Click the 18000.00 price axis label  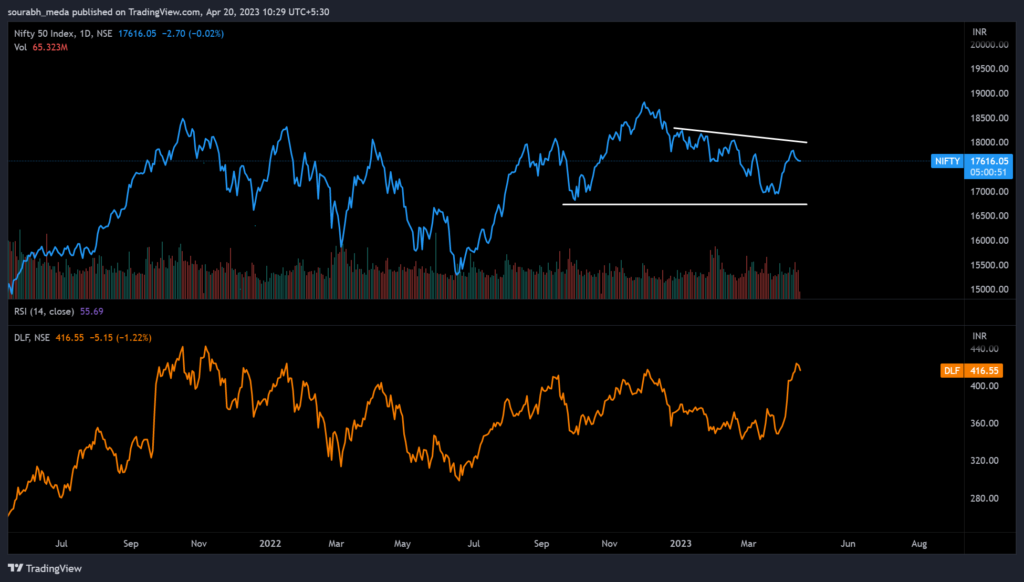(x=989, y=142)
